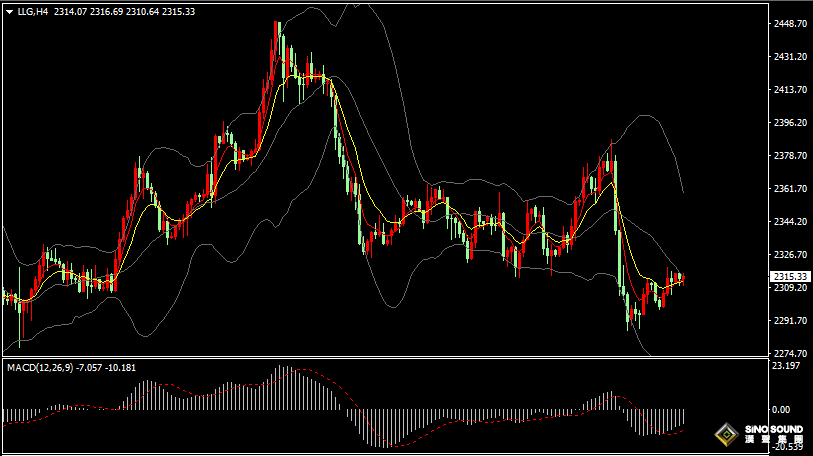The width and height of the screenshot is (813, 456).
Task: Click the 2396.20 price axis label
Action: [790, 123]
